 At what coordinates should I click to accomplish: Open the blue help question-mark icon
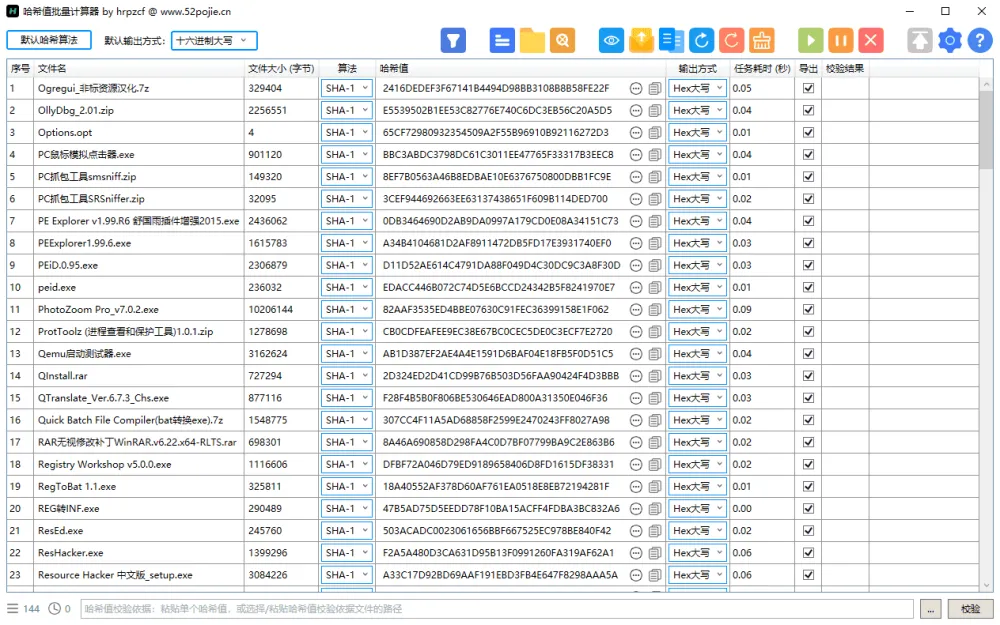979,40
